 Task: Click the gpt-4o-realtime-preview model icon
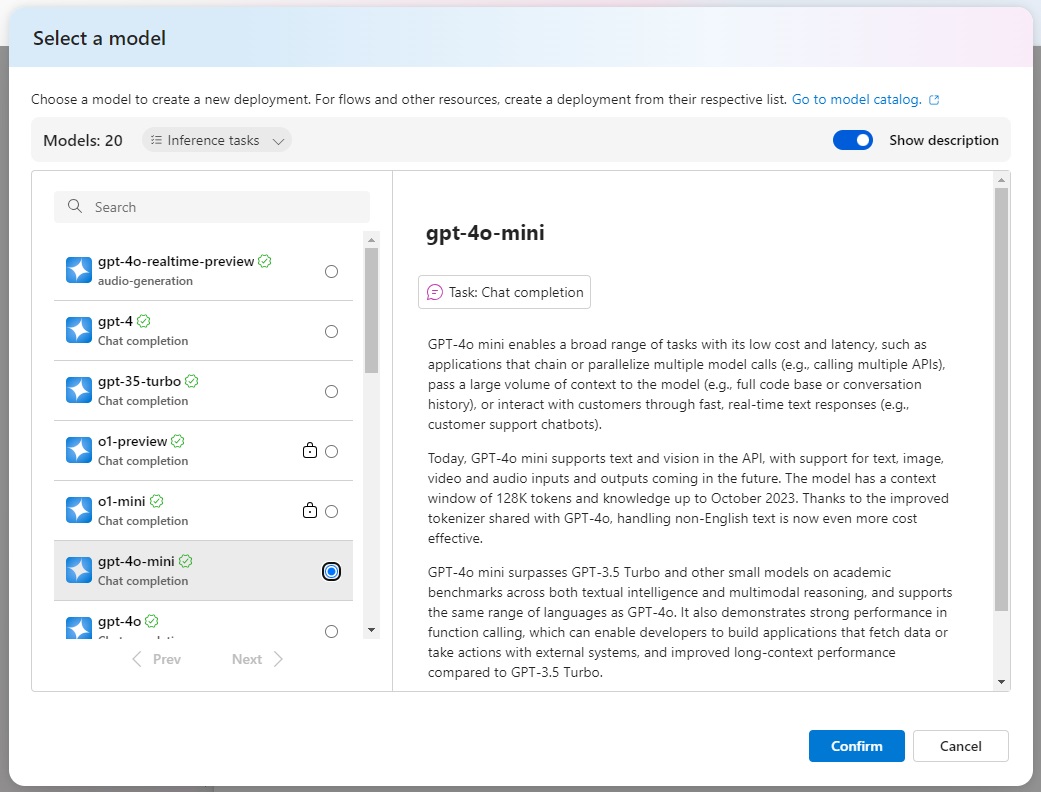pos(79,271)
